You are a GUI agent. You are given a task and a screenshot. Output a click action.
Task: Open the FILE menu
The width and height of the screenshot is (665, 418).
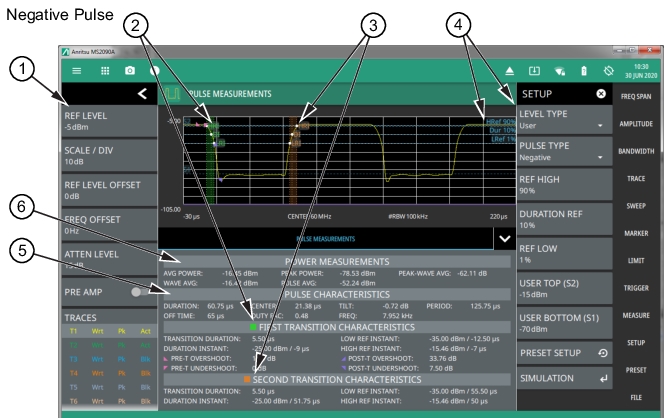click(x=636, y=397)
